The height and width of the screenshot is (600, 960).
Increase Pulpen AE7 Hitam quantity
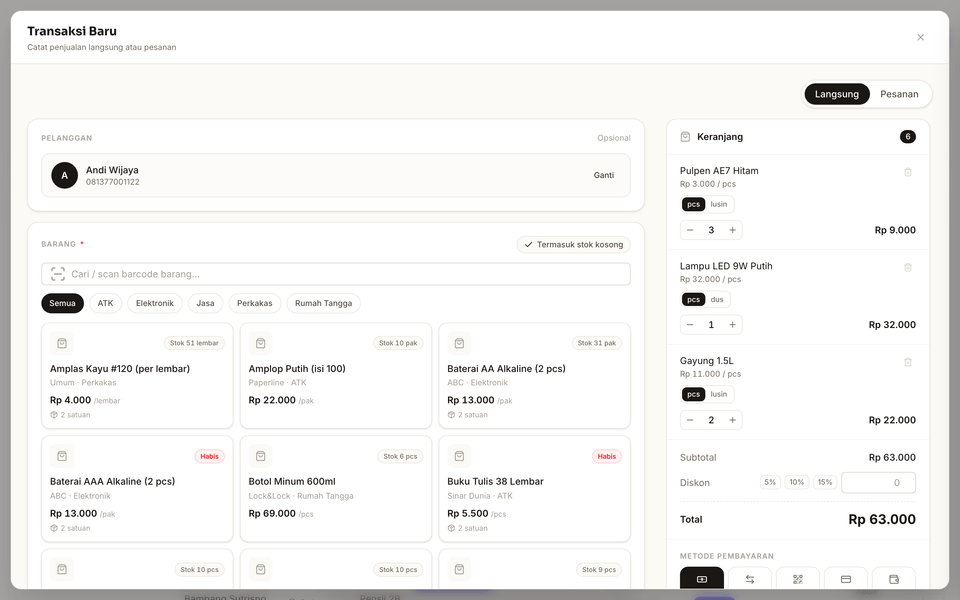tap(732, 230)
